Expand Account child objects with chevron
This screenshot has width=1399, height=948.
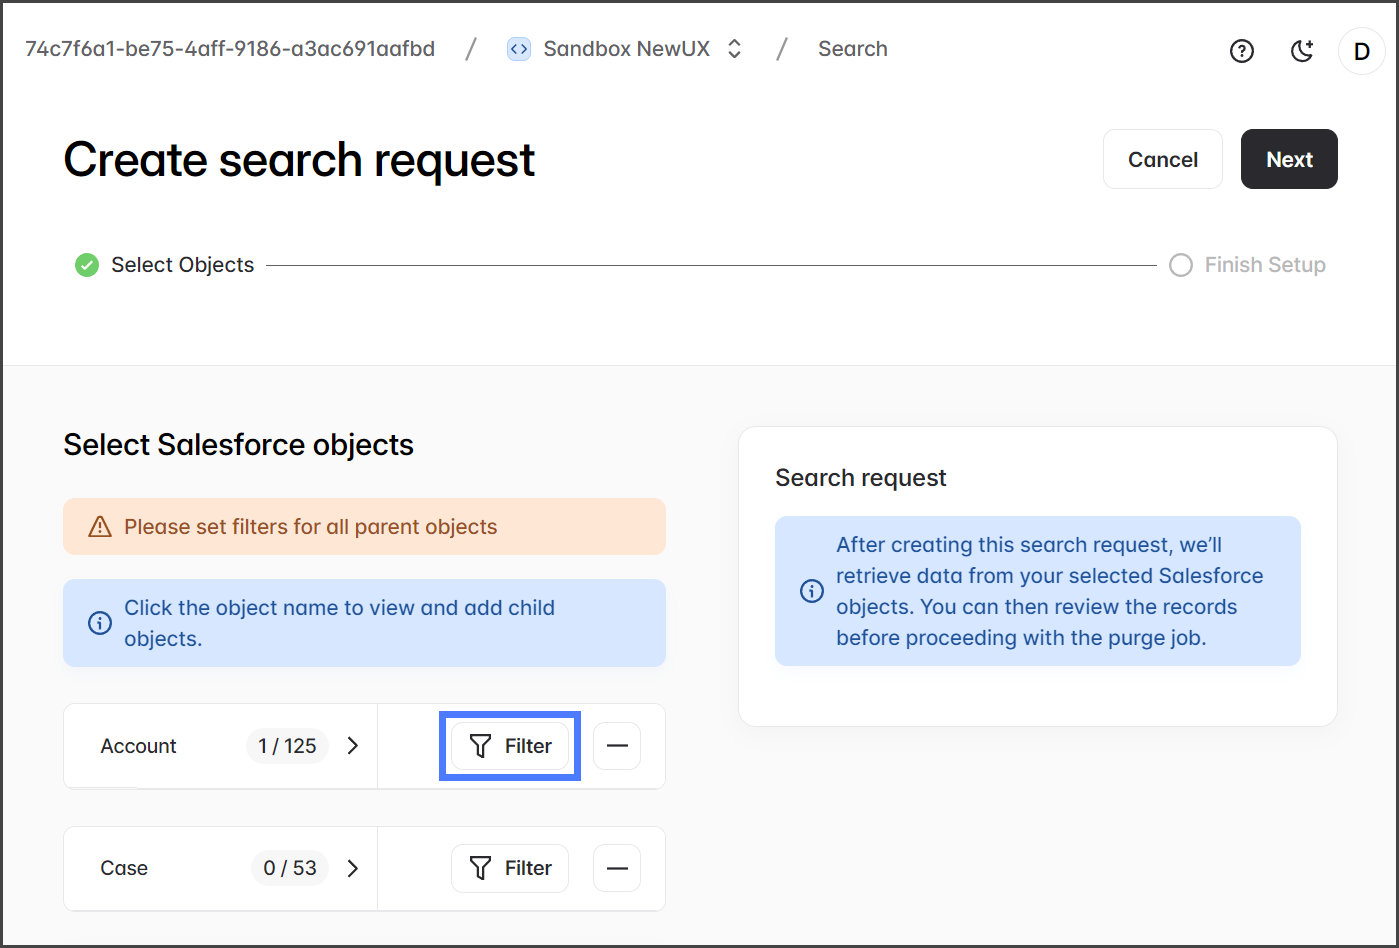[x=352, y=746]
